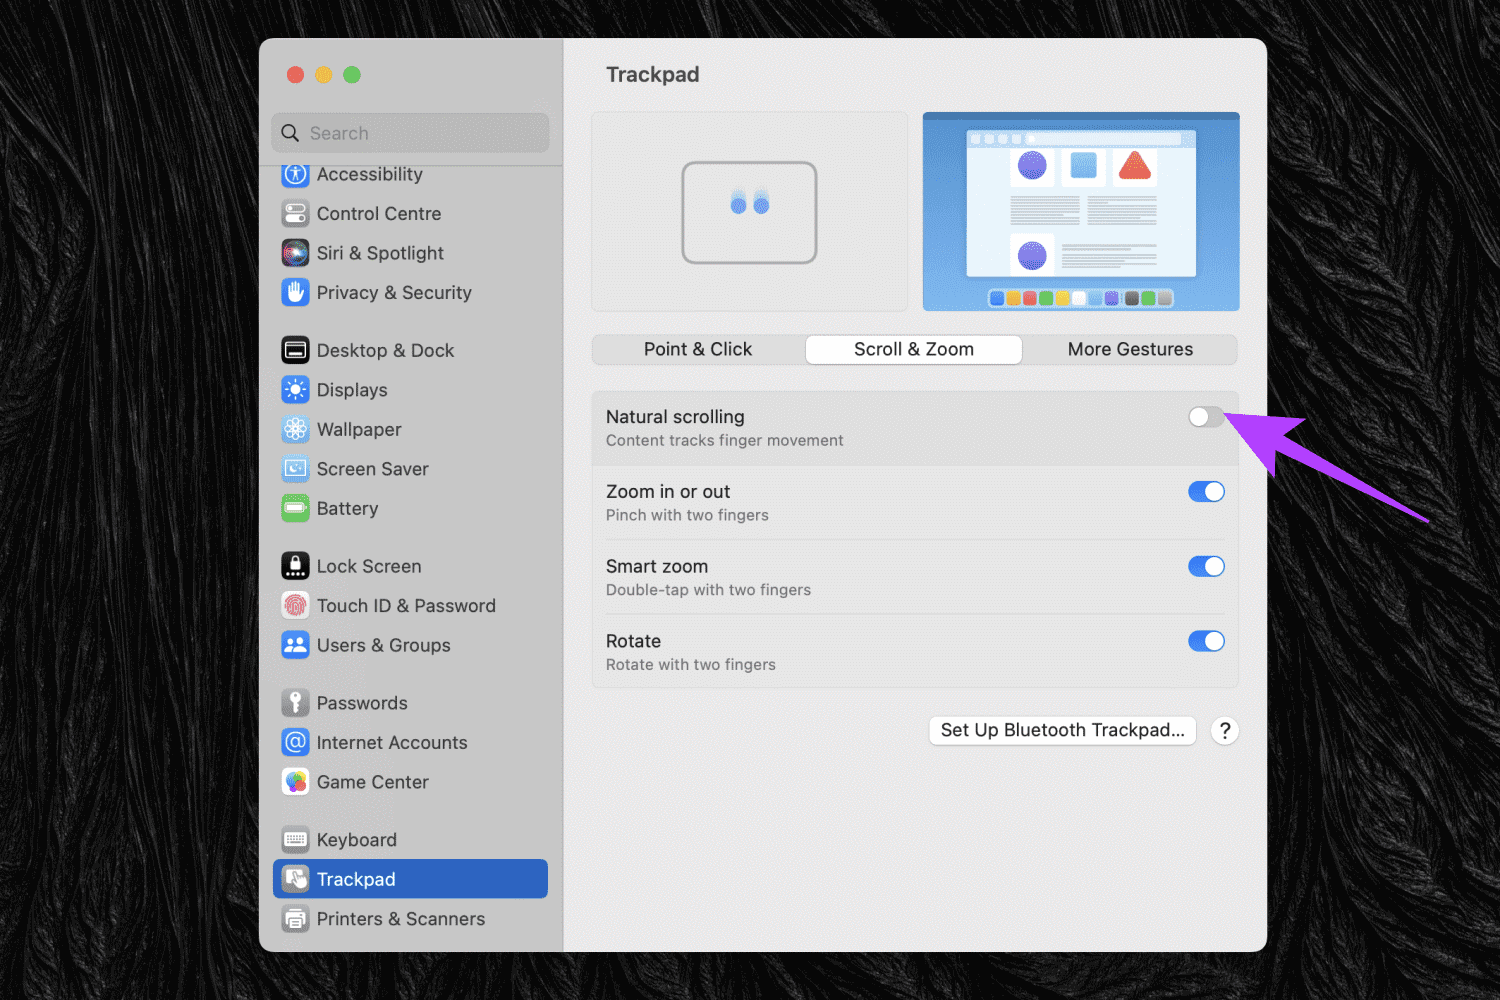Open help with the question mark button
The width and height of the screenshot is (1500, 1000).
pyautogui.click(x=1224, y=731)
